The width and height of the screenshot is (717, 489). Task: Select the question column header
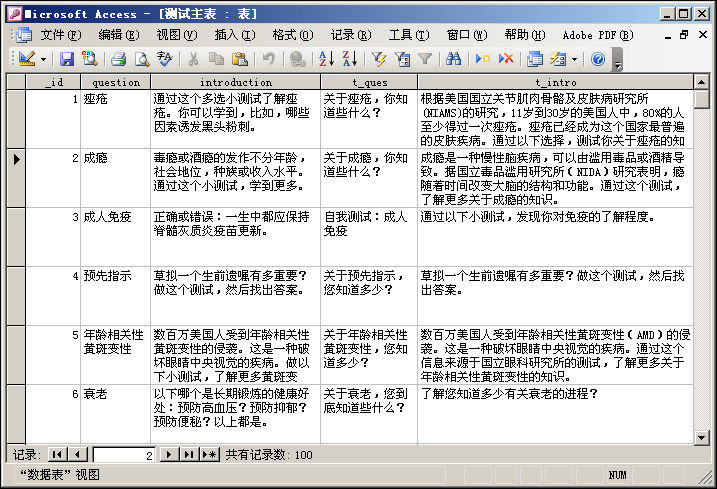click(116, 82)
